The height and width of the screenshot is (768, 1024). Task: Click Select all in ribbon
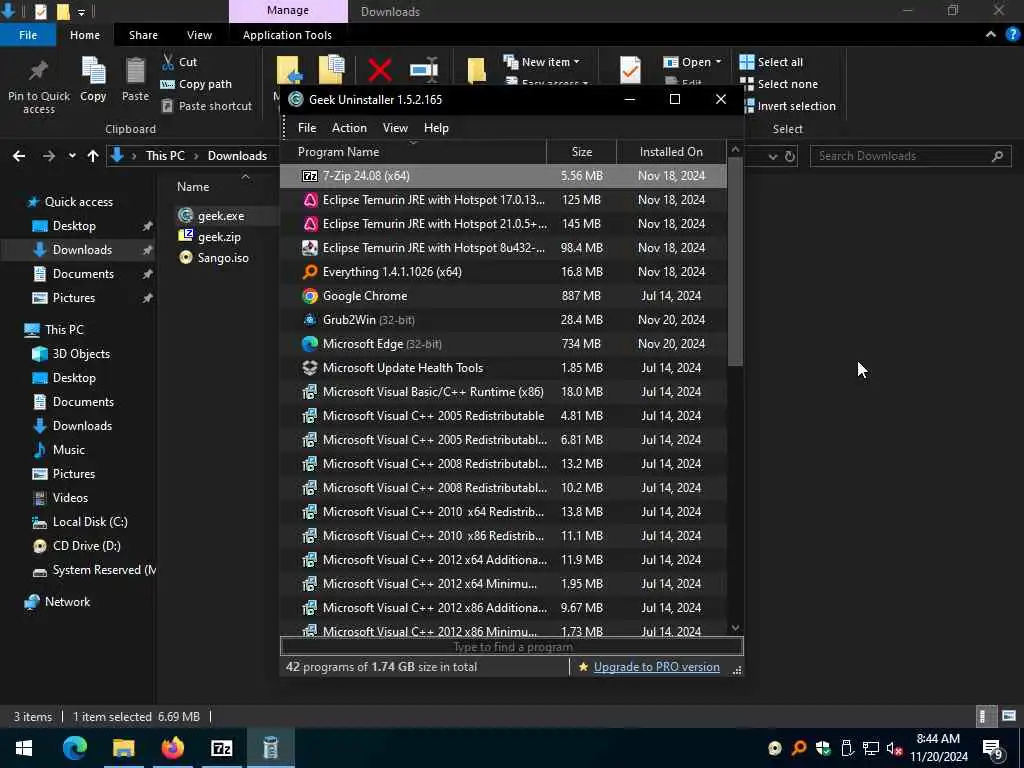pyautogui.click(x=771, y=62)
